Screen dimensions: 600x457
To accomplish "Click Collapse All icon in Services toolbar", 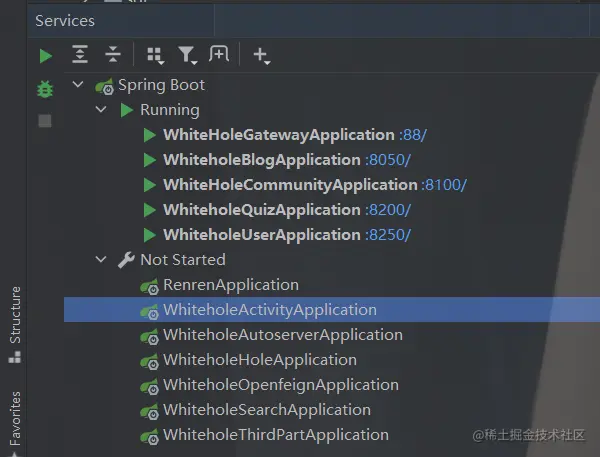I will point(113,54).
